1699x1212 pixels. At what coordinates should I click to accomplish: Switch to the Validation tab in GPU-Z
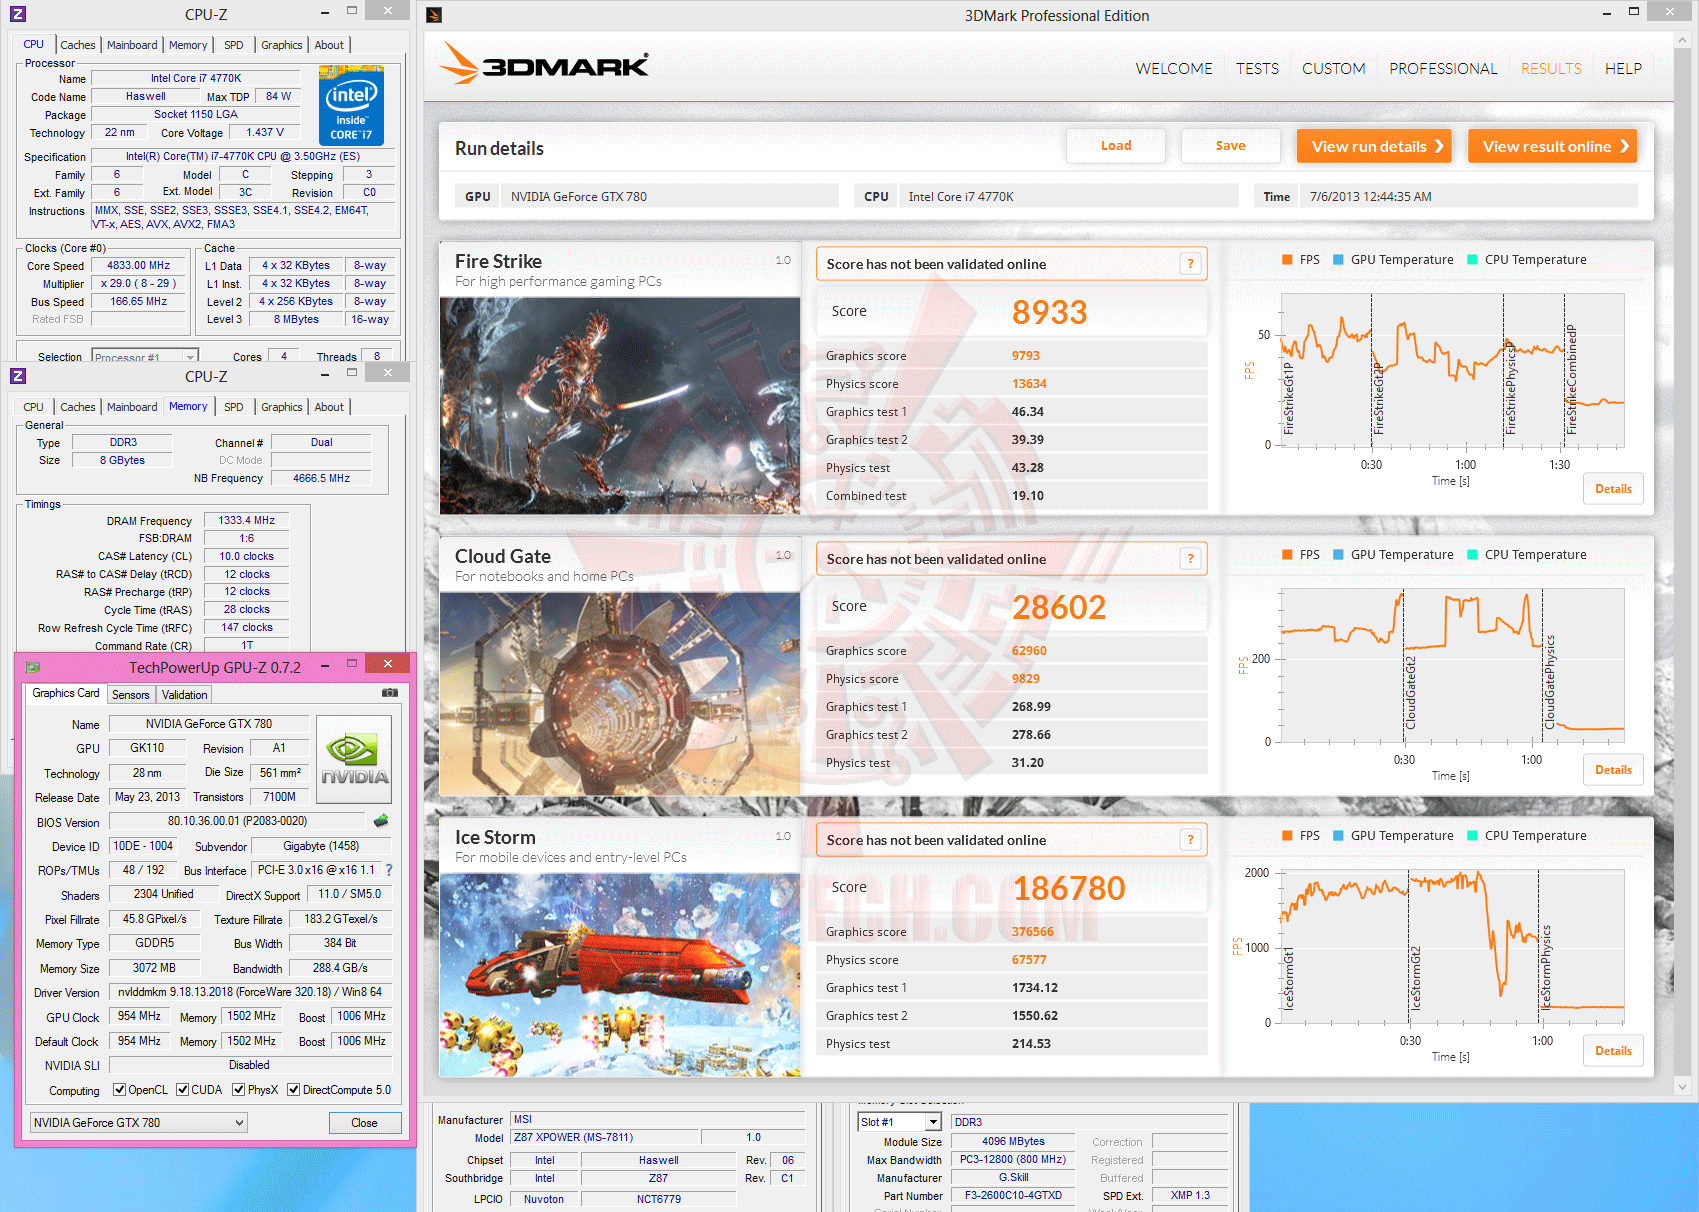[185, 695]
